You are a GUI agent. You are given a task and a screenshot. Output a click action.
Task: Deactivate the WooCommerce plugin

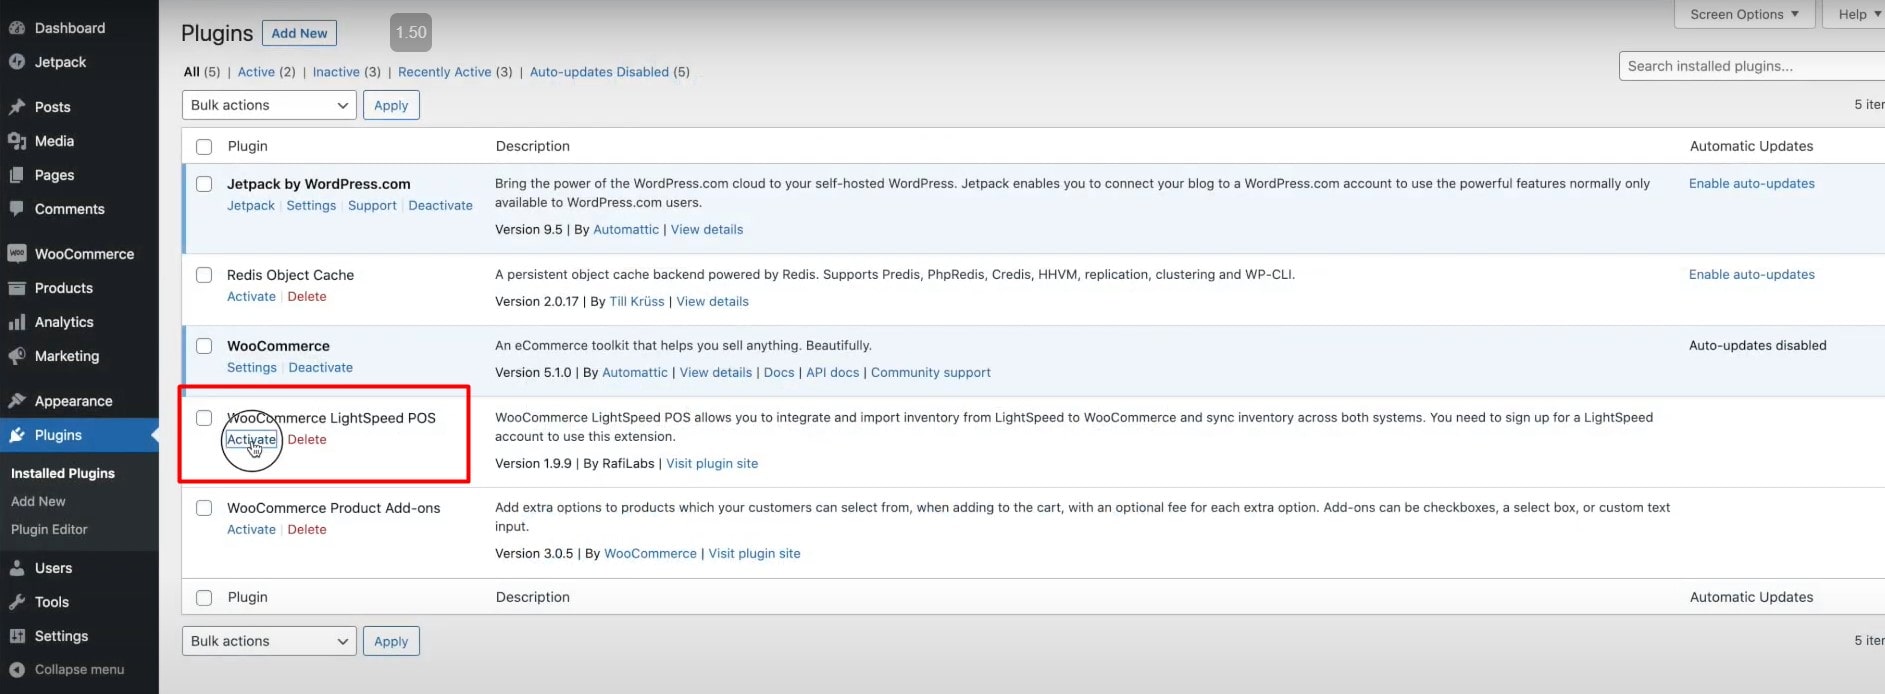coord(320,368)
